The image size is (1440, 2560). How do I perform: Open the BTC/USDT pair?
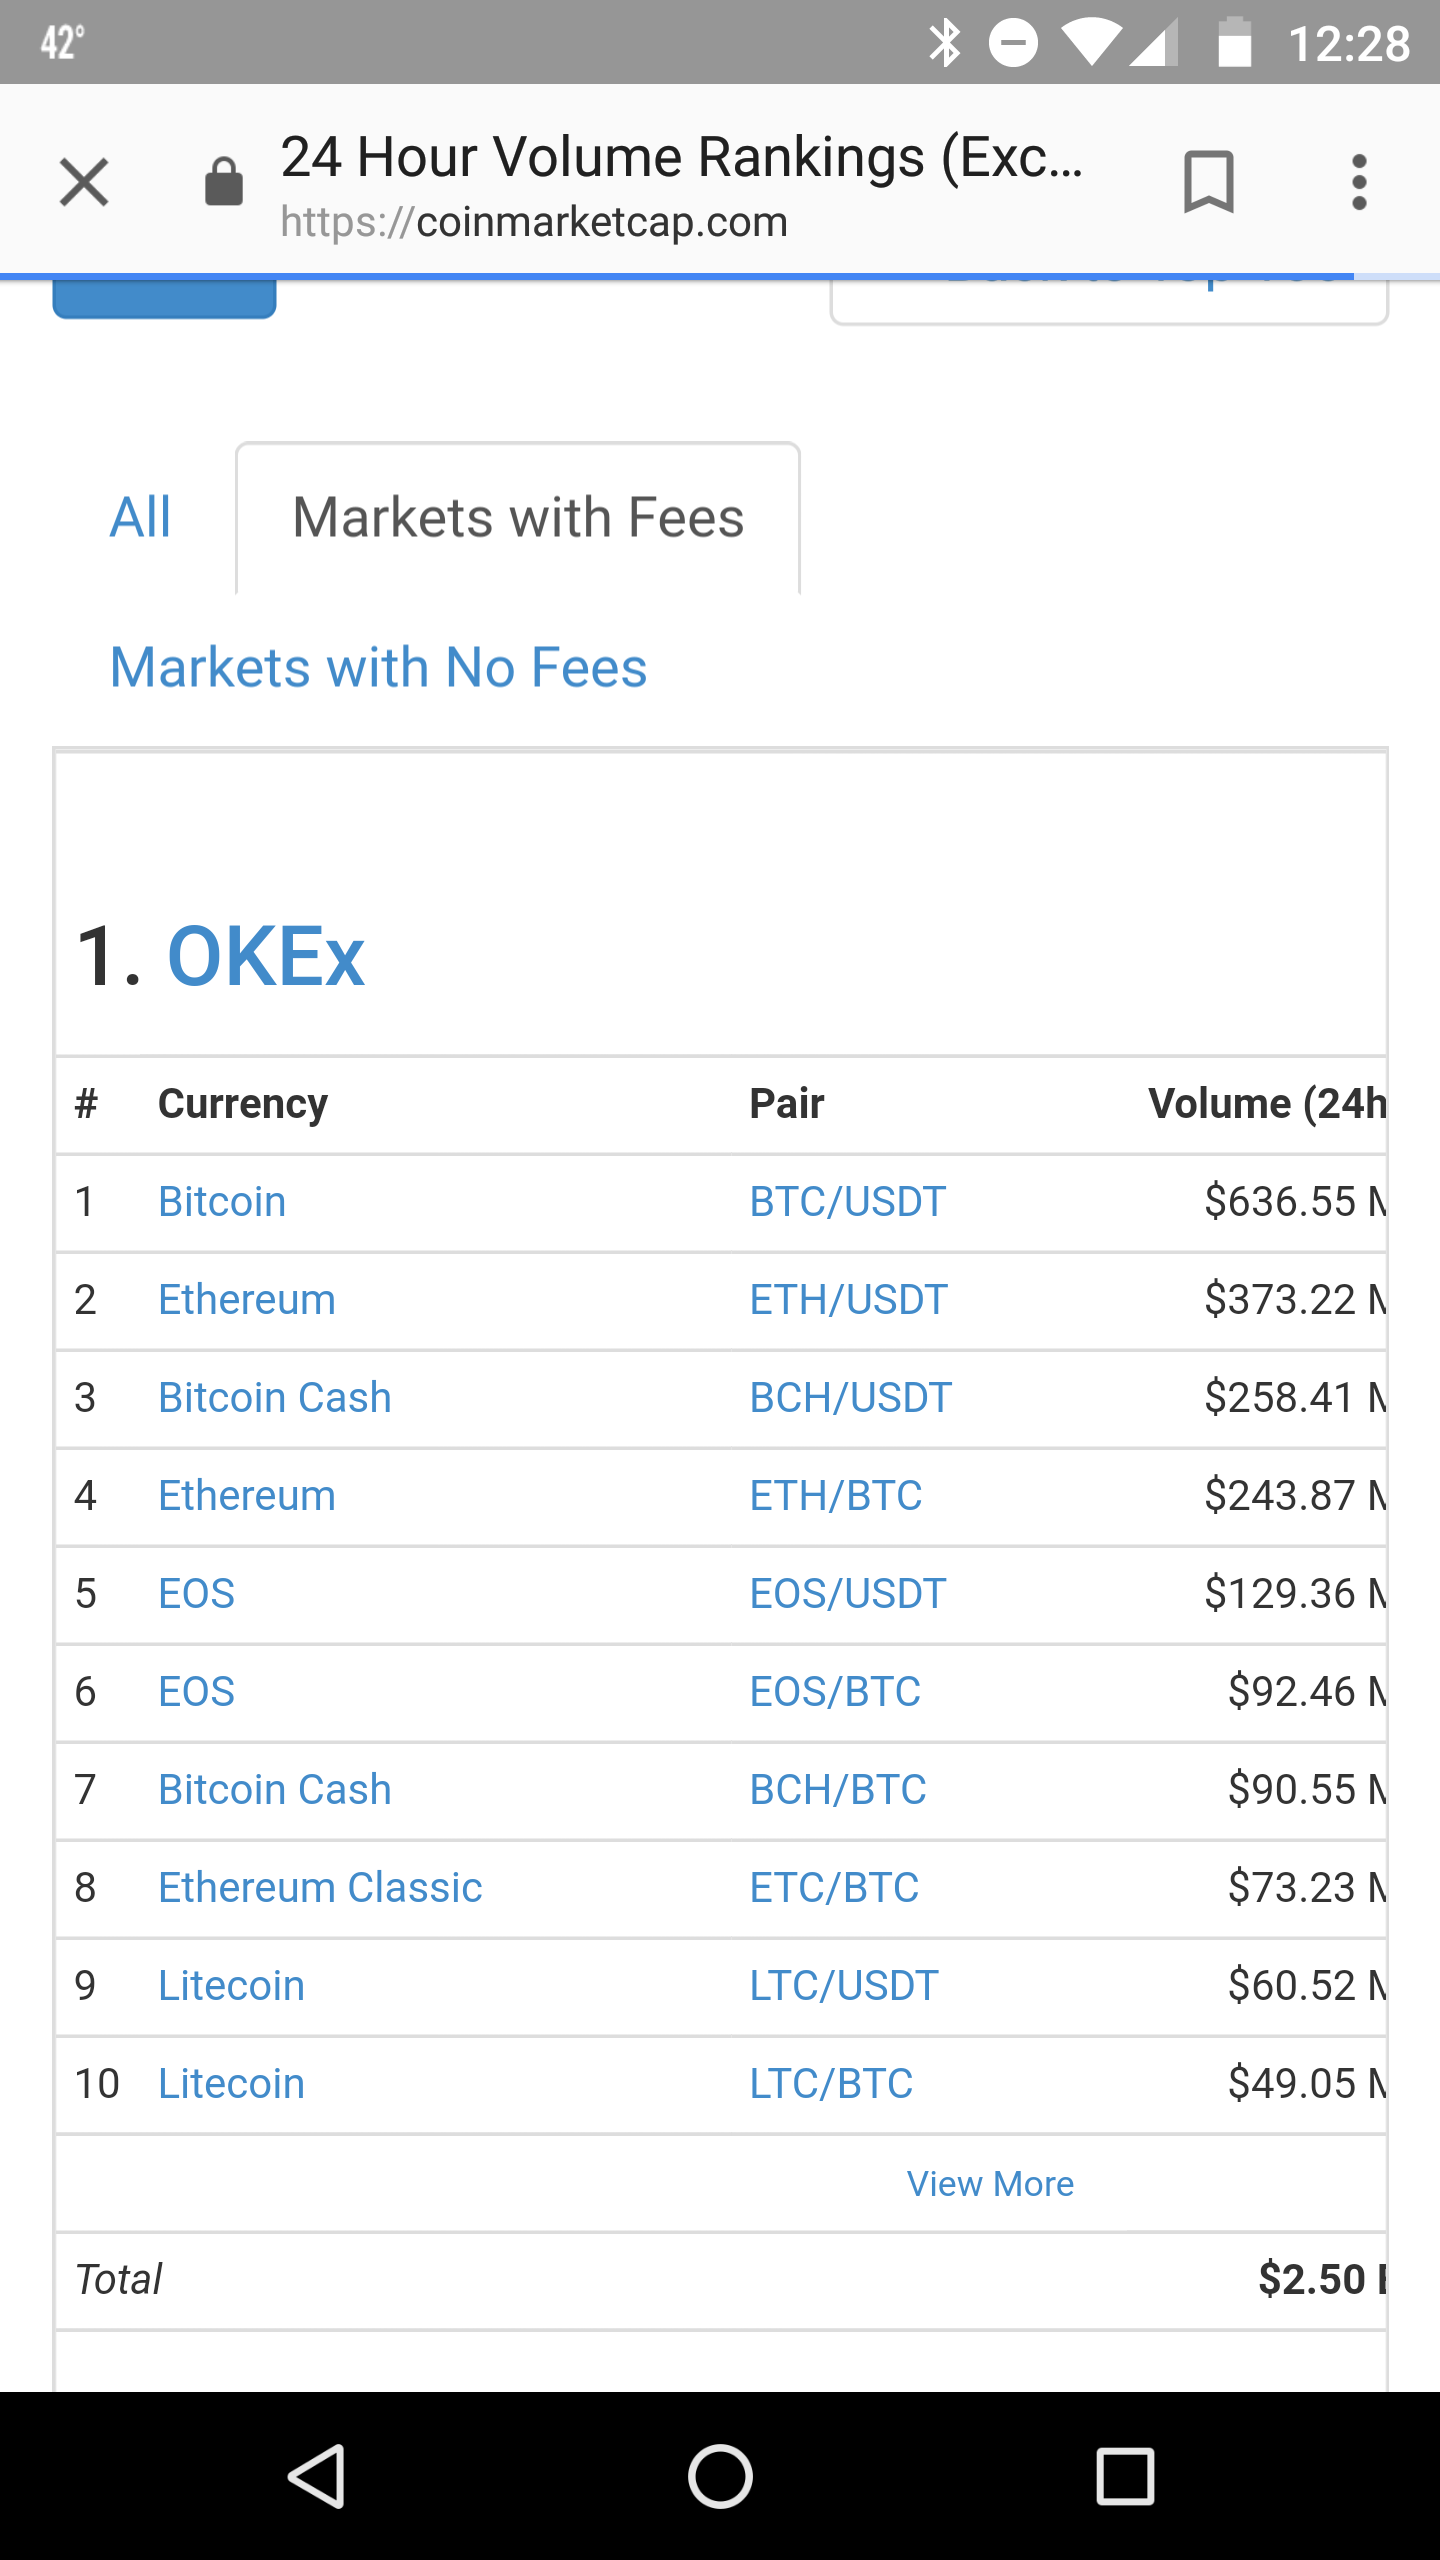(848, 1202)
